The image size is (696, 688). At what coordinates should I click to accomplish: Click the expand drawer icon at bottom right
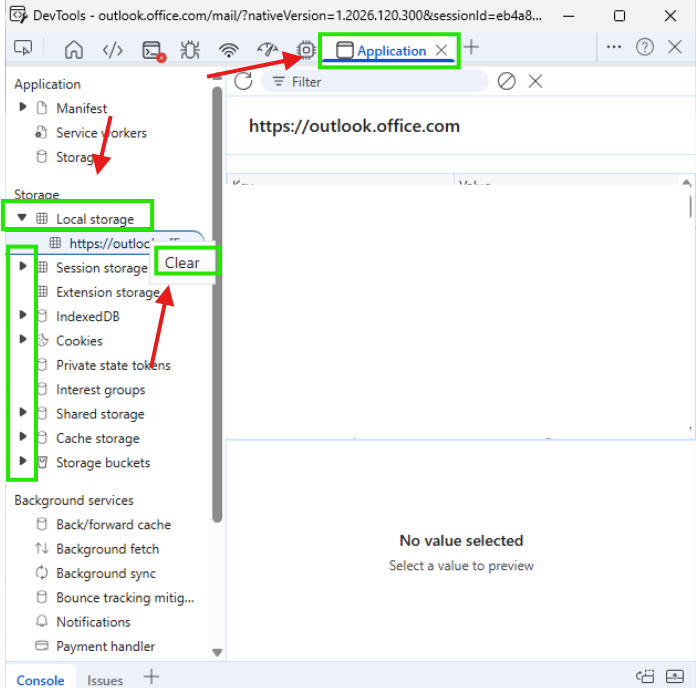tap(675, 676)
